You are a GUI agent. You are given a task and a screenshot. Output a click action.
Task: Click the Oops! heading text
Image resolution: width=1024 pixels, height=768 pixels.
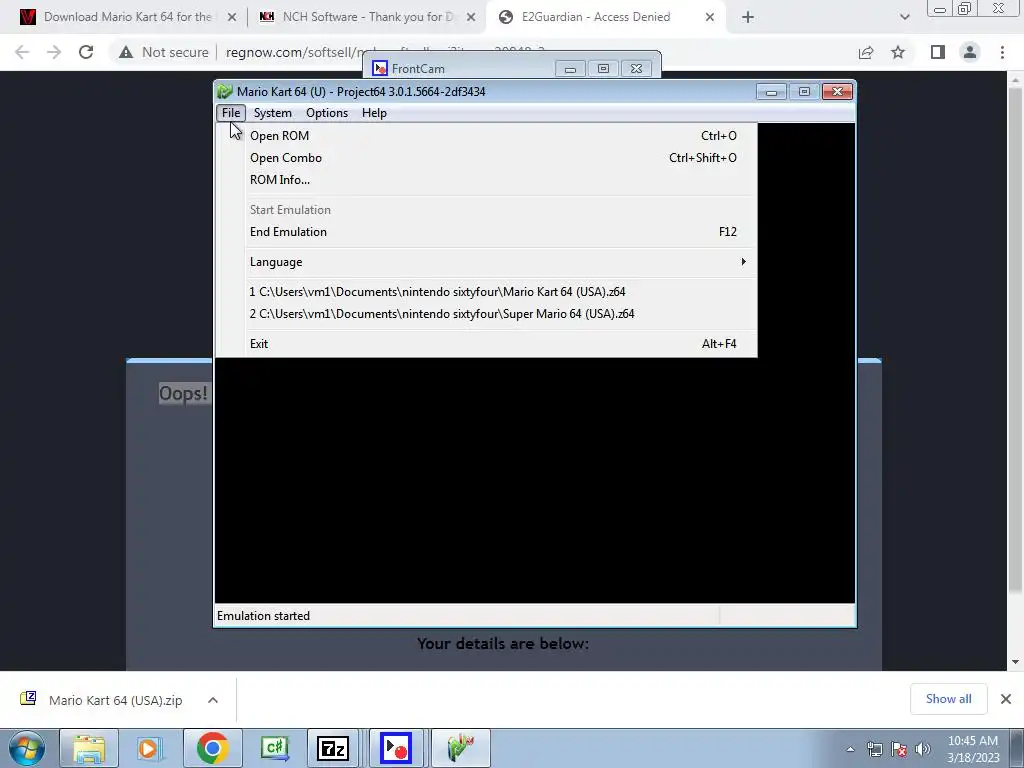tap(184, 393)
